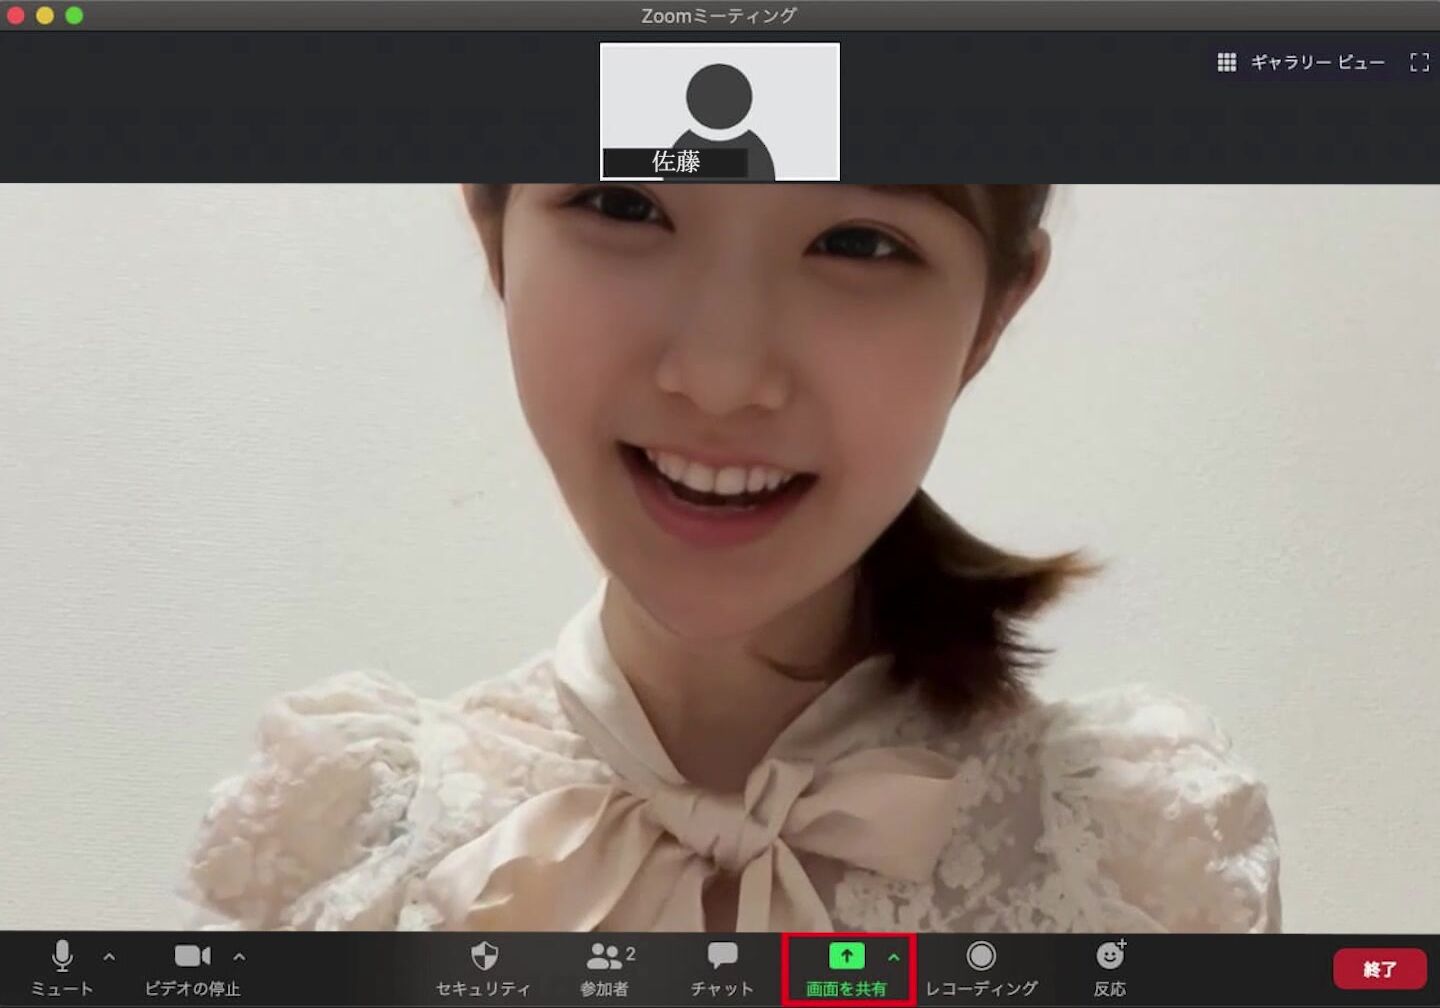Open 反応 reactions emoji icon
This screenshot has width=1440, height=1008.
click(x=1110, y=957)
